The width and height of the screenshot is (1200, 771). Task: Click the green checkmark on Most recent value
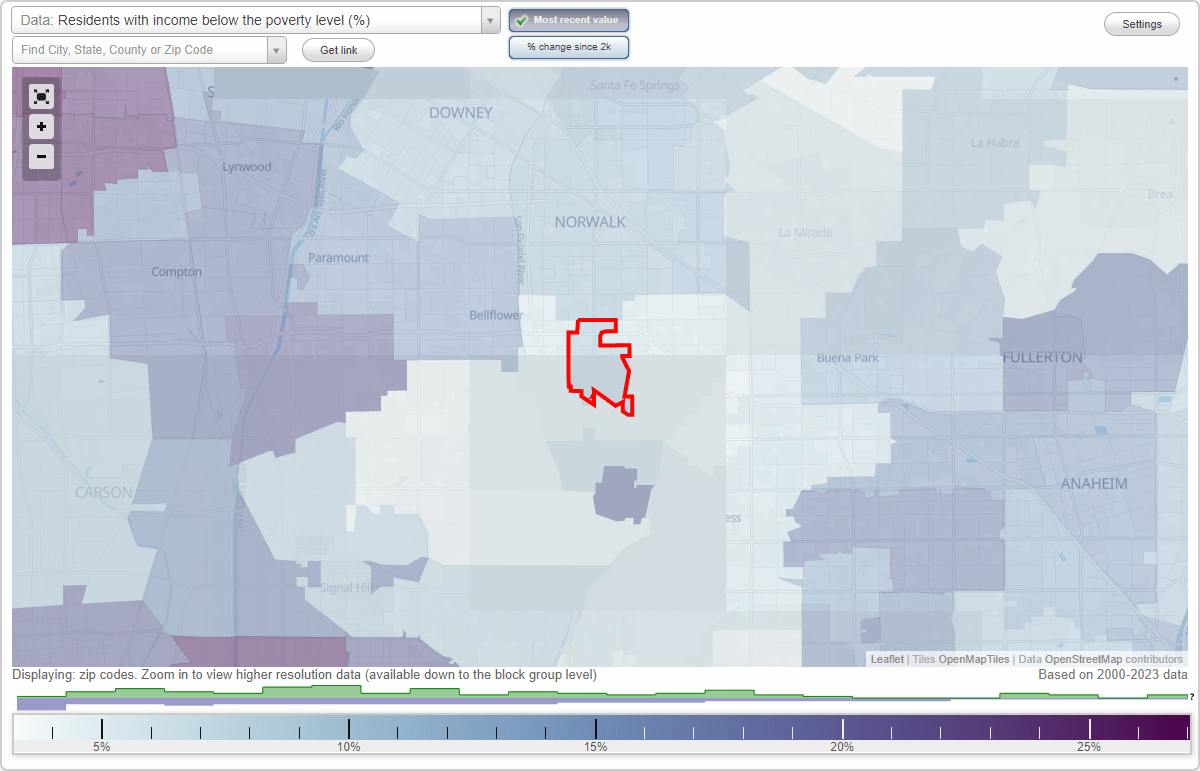click(x=520, y=19)
